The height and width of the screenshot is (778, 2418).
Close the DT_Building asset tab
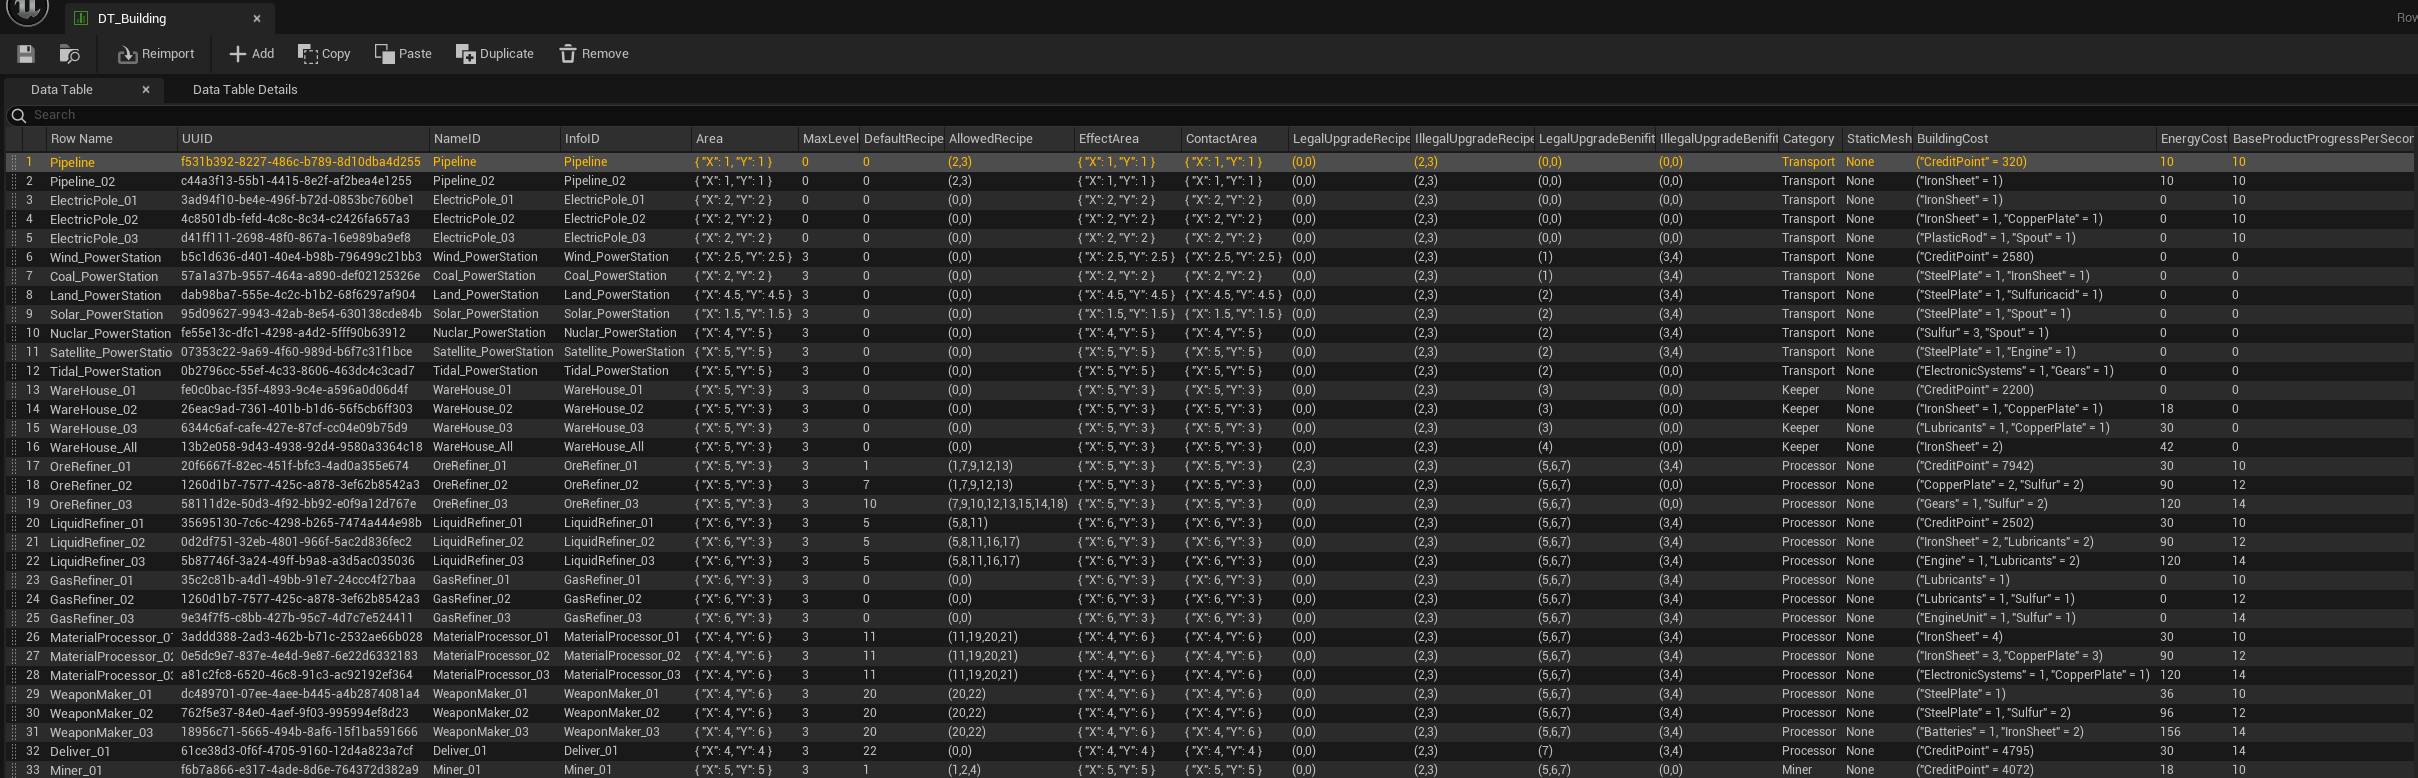click(x=257, y=18)
